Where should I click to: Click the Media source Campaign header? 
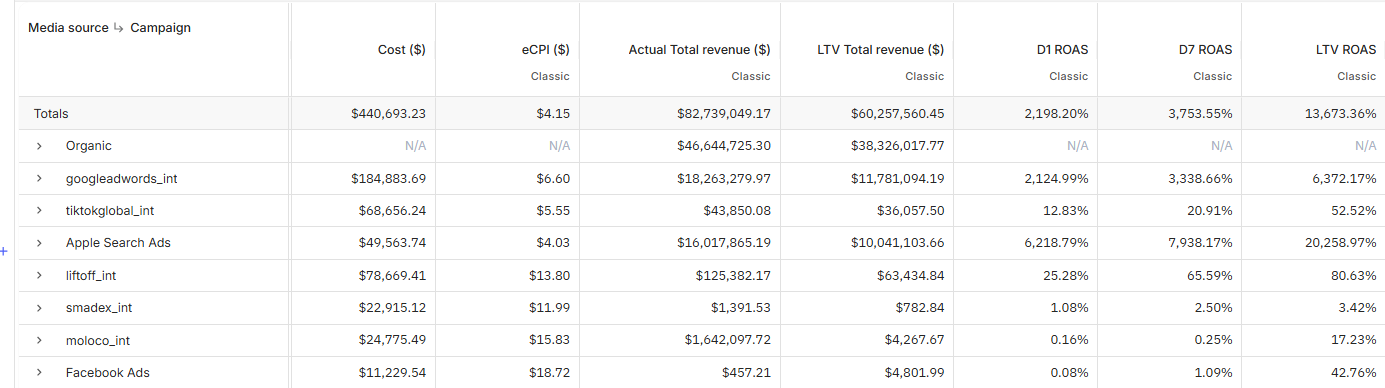click(109, 28)
